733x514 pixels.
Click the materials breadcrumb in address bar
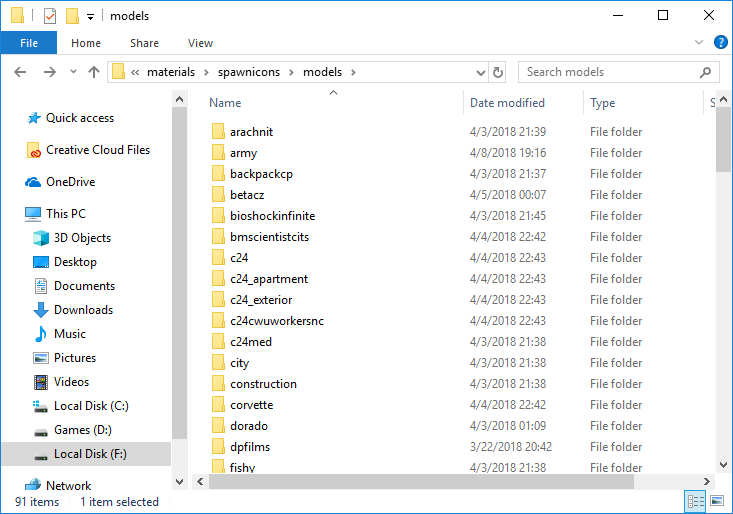(171, 72)
